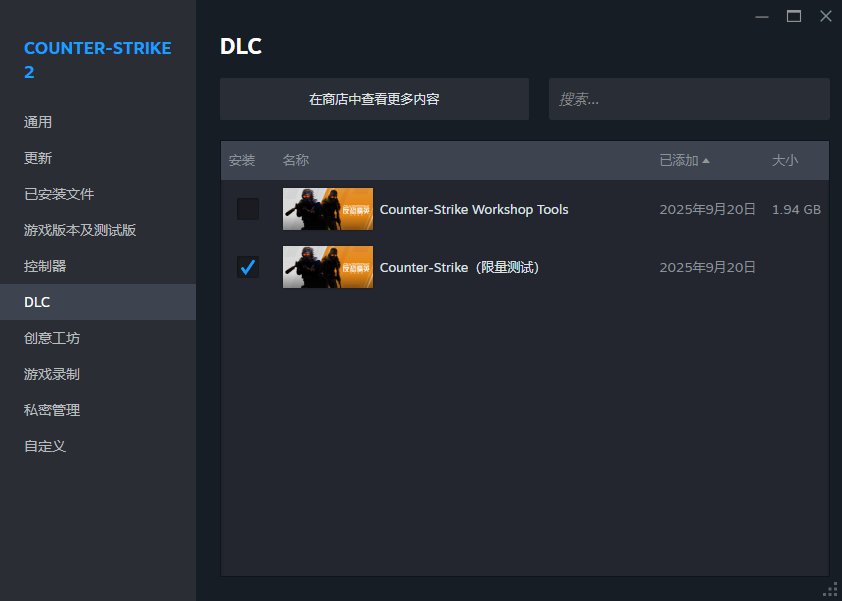The width and height of the screenshot is (842, 601).
Task: Click the Counter-Strike (限量测试) thumbnail
Action: tap(328, 267)
